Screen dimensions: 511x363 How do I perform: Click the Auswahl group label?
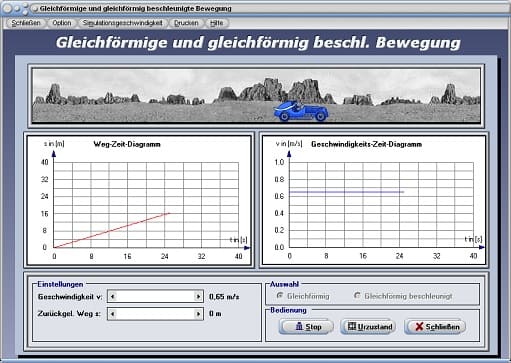[284, 284]
